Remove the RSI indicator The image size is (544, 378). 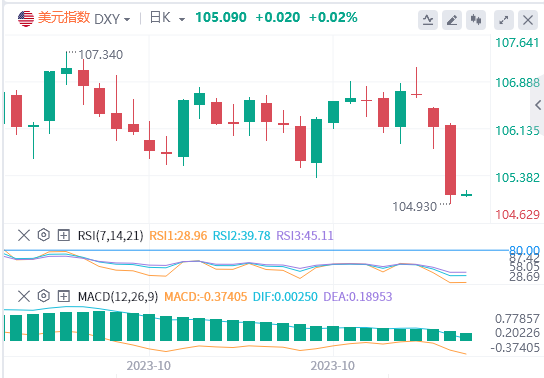(24, 235)
